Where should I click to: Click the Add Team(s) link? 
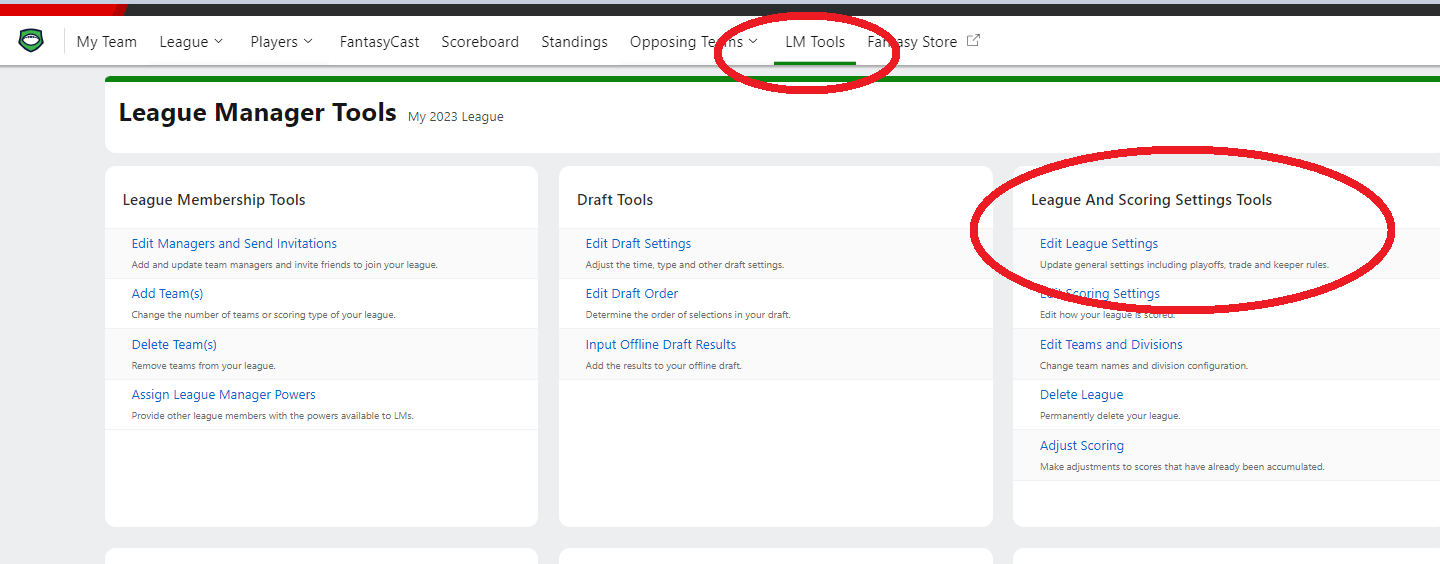[167, 293]
